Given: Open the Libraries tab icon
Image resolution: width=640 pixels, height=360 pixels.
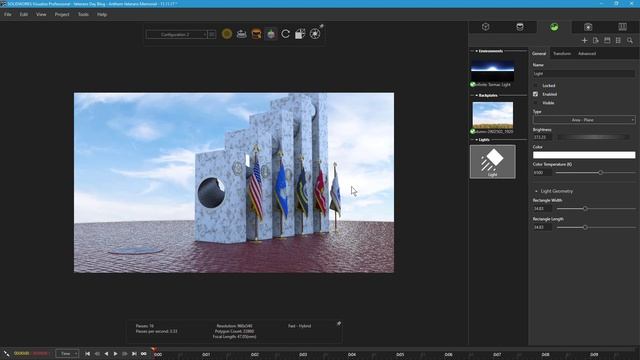Looking at the screenshot, I should [622, 27].
